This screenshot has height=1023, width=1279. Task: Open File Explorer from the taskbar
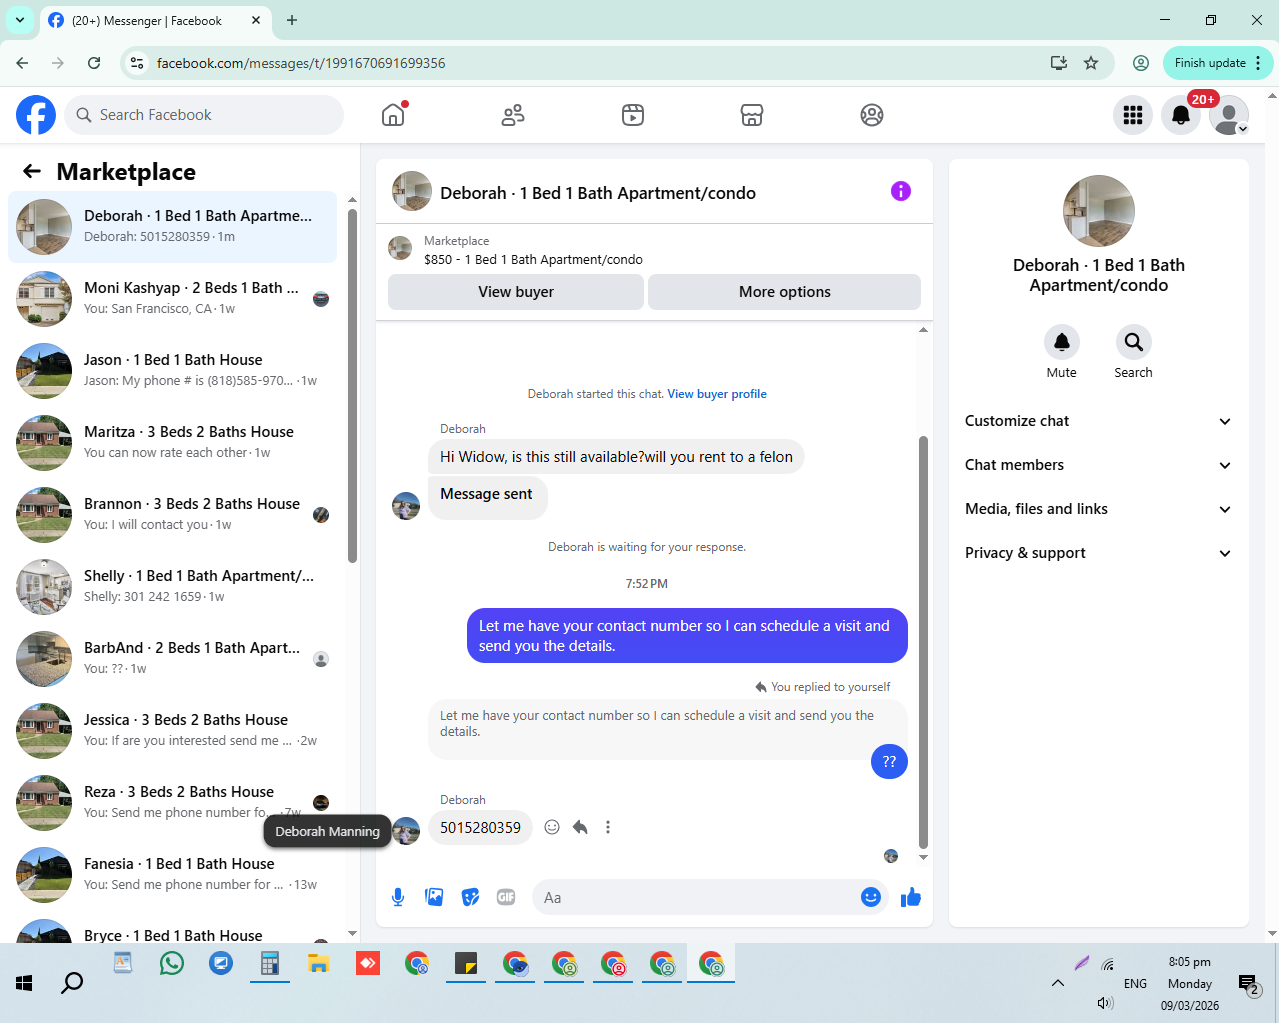pyautogui.click(x=319, y=963)
